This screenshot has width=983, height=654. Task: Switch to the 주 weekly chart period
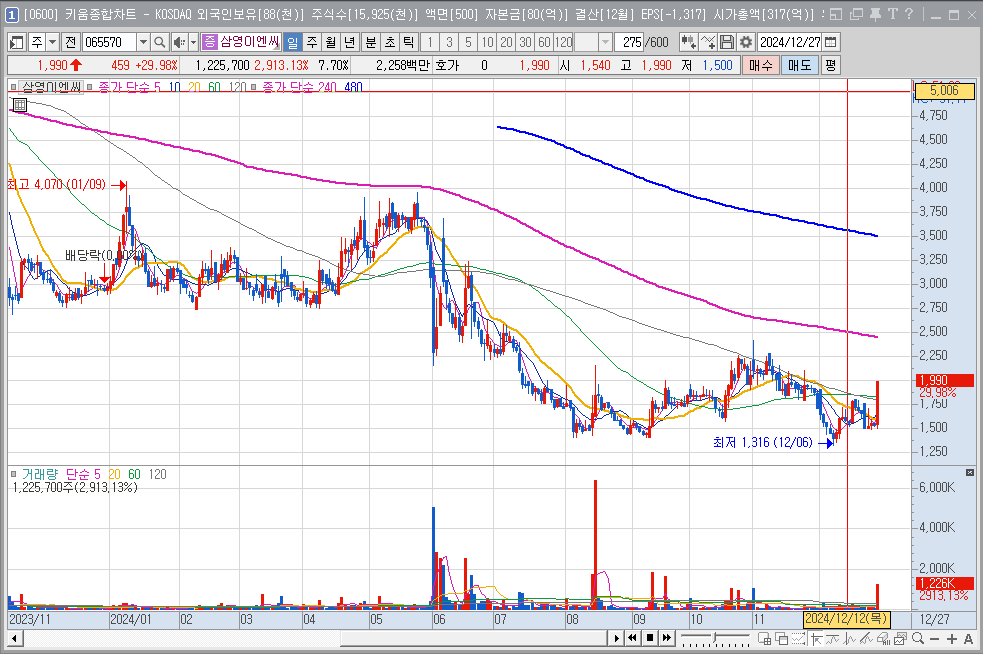pos(312,42)
